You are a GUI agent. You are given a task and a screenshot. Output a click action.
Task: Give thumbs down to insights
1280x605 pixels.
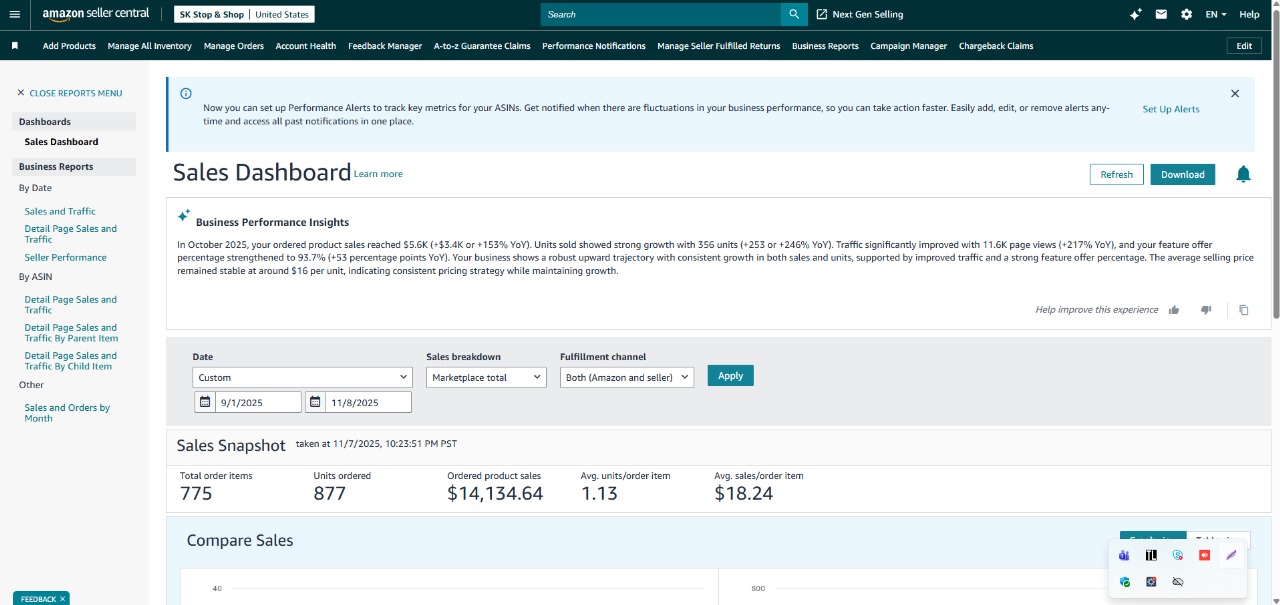pyautogui.click(x=1206, y=310)
